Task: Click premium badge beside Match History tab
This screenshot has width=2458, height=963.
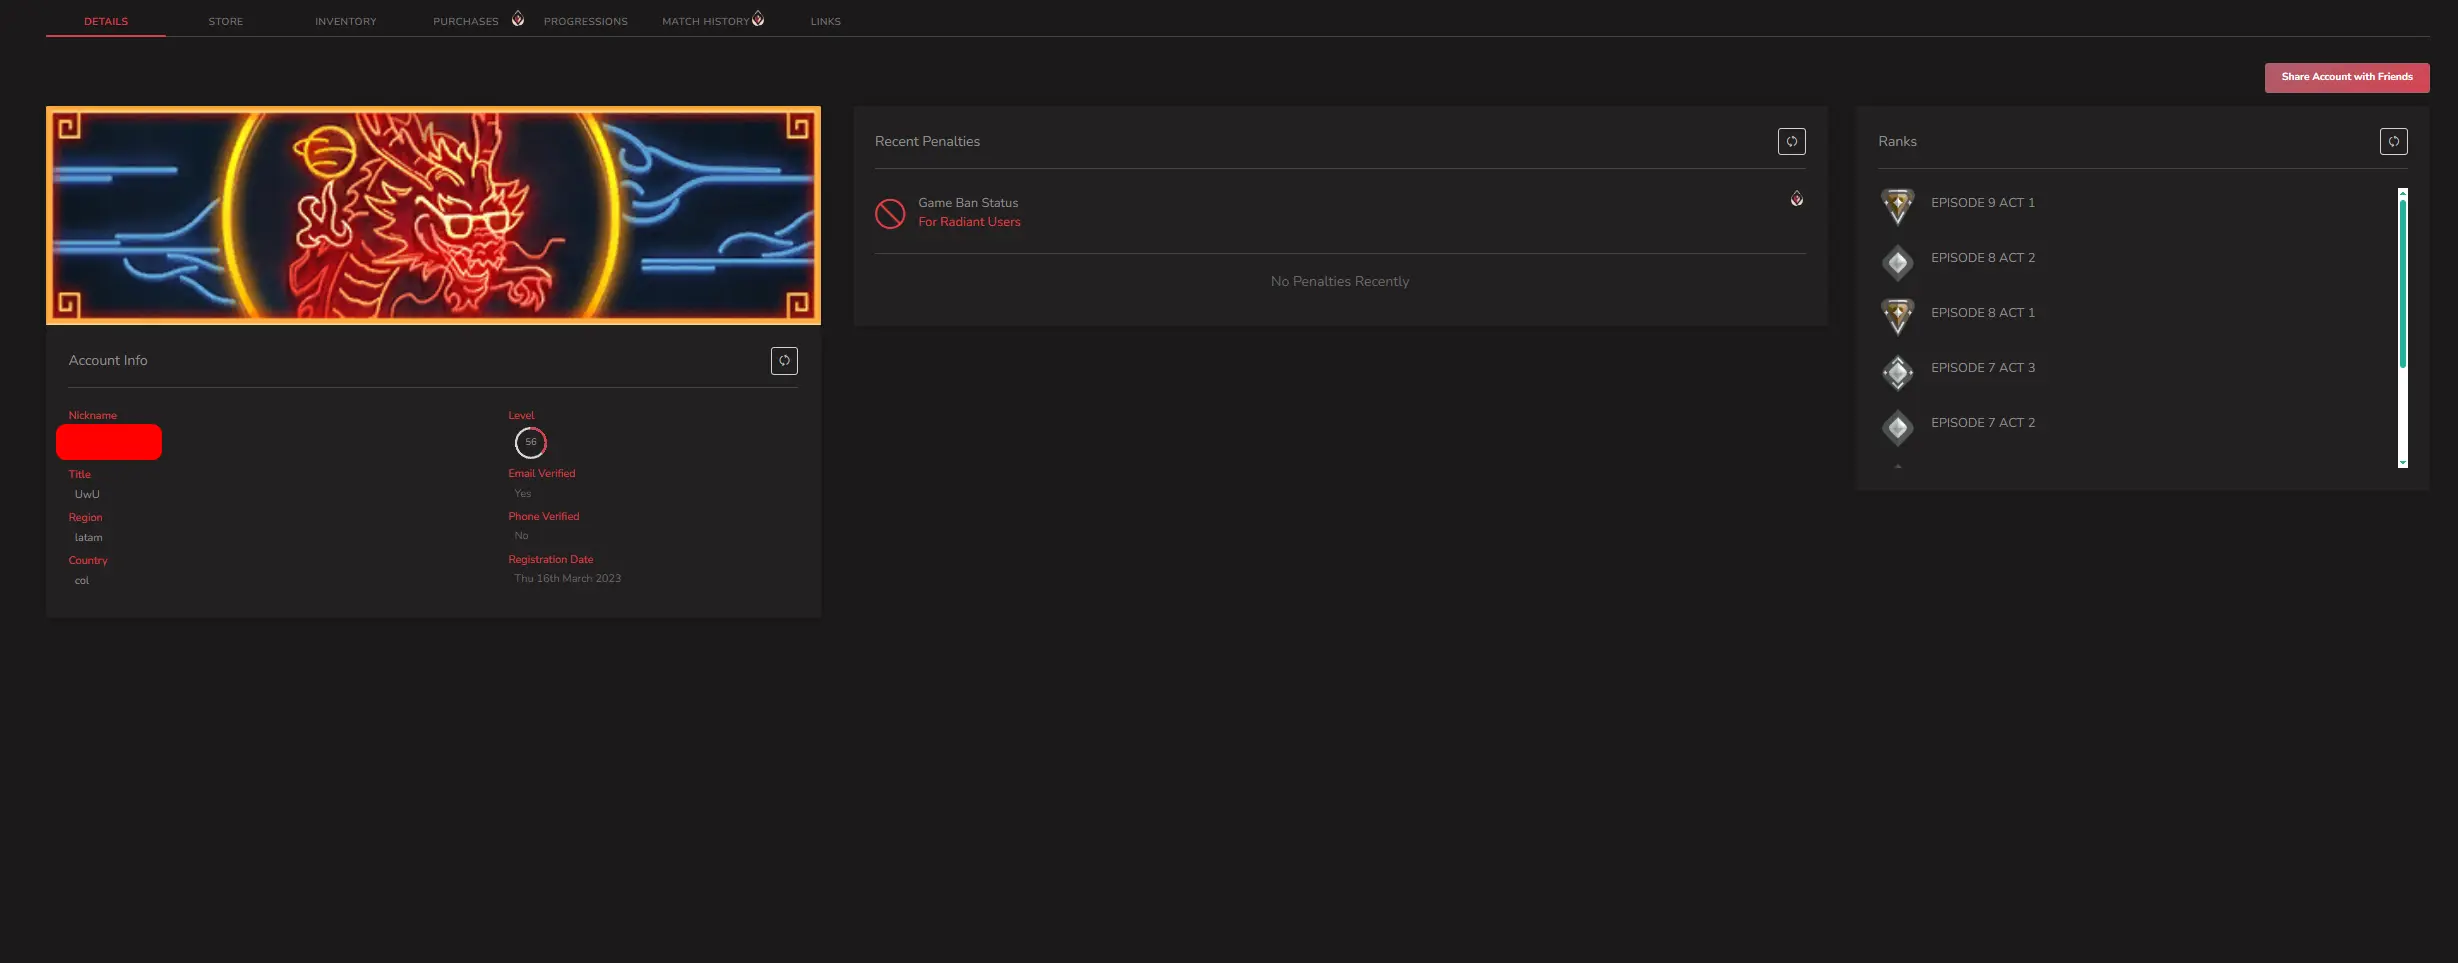Action: pyautogui.click(x=758, y=19)
